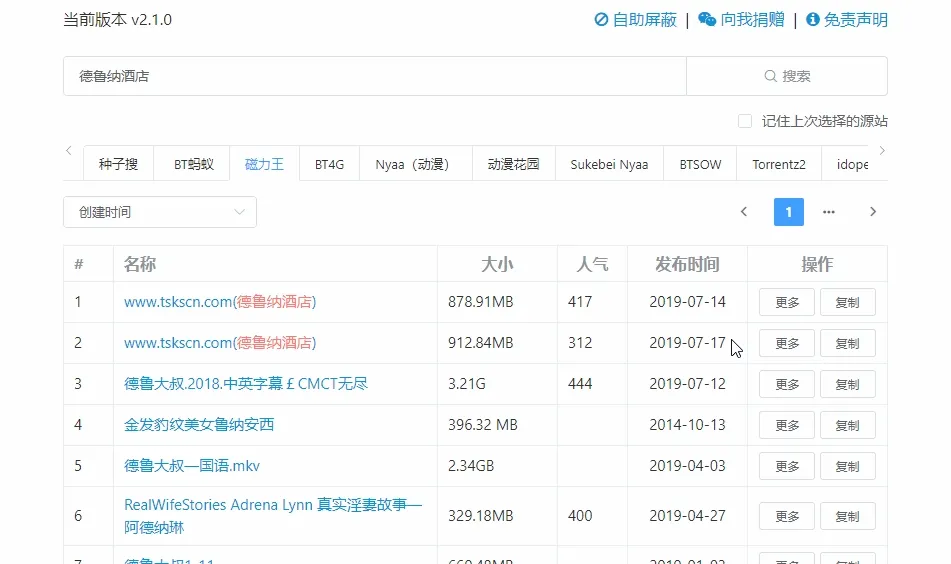Open the 创建时间 sort dropdown
Viewport: 951px width, 564px height.
160,212
